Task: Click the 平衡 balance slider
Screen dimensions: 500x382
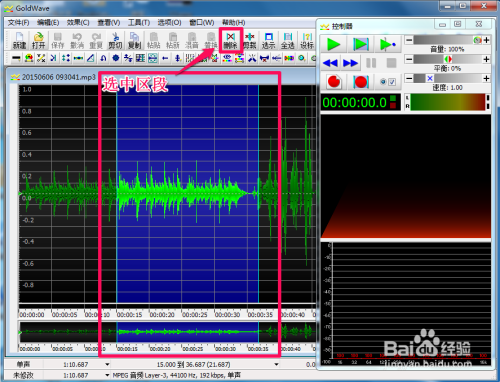Action: point(448,59)
